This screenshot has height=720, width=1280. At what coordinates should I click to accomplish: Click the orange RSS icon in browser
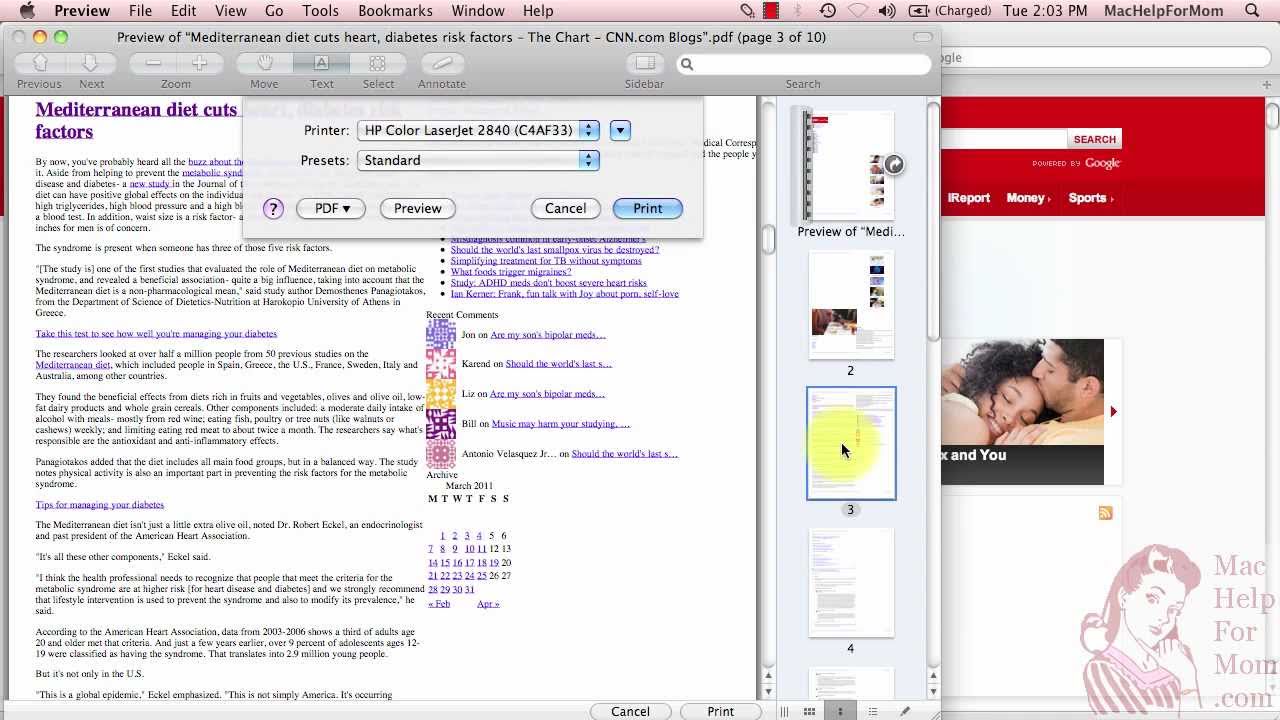pyautogui.click(x=1105, y=513)
